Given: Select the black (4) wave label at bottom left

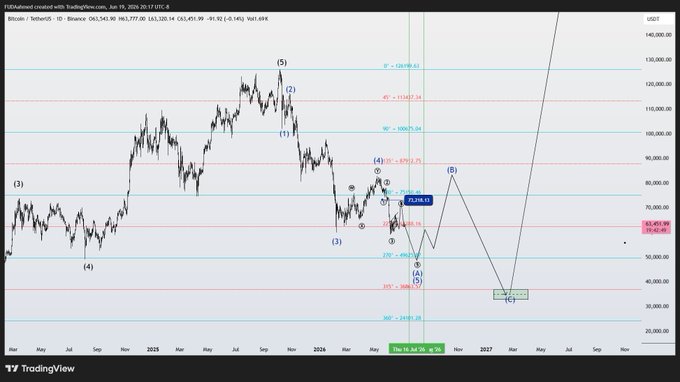Looking at the screenshot, I should pos(88,267).
